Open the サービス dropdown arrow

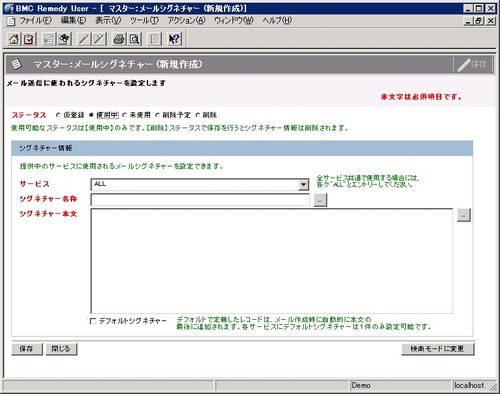(303, 184)
